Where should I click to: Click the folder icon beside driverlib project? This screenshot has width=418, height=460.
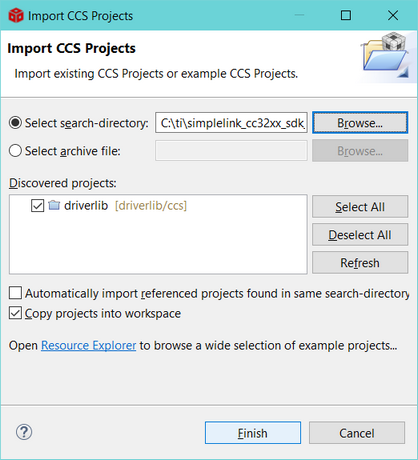[54, 205]
